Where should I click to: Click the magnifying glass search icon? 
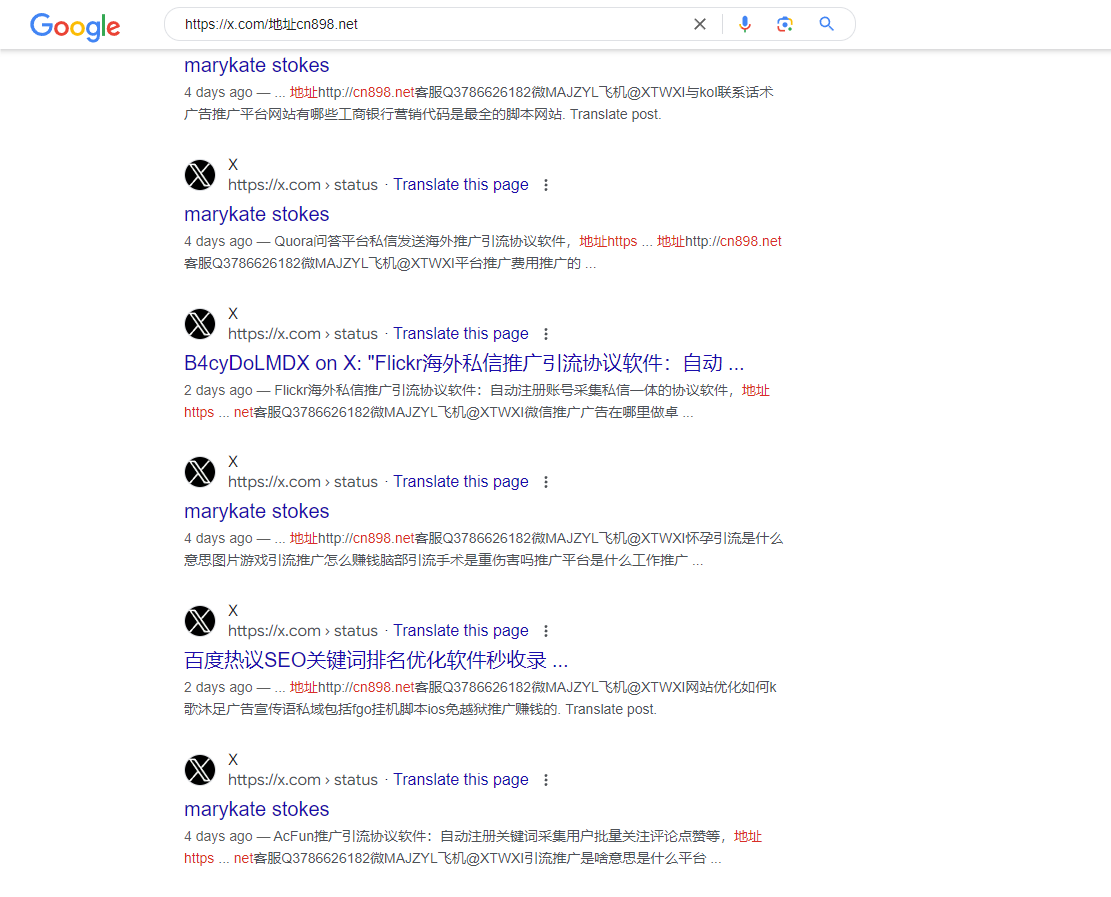(x=826, y=23)
